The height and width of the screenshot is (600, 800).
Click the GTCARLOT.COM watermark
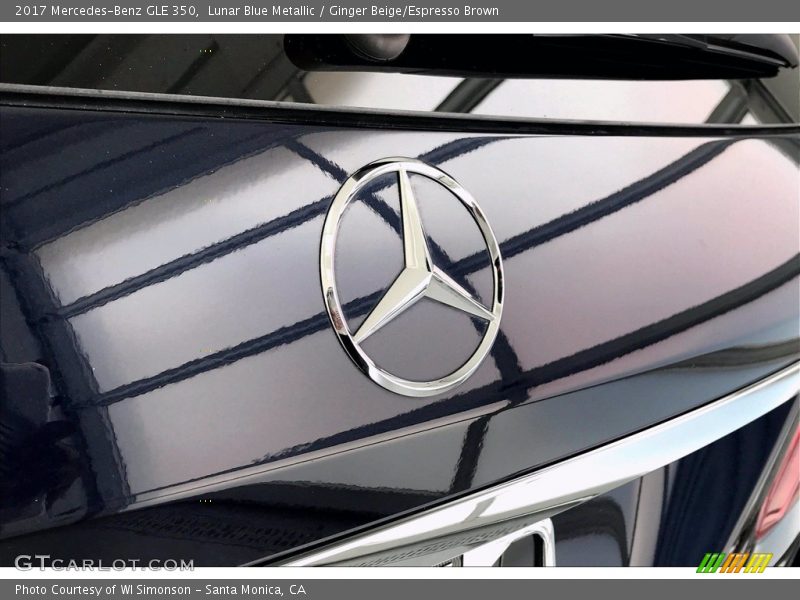(x=104, y=563)
